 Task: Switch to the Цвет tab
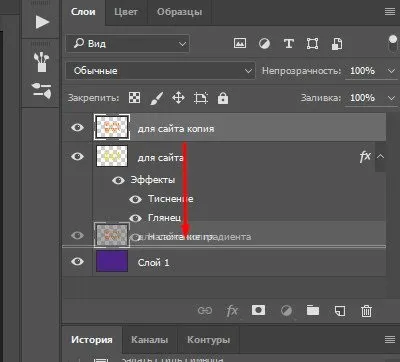click(126, 12)
